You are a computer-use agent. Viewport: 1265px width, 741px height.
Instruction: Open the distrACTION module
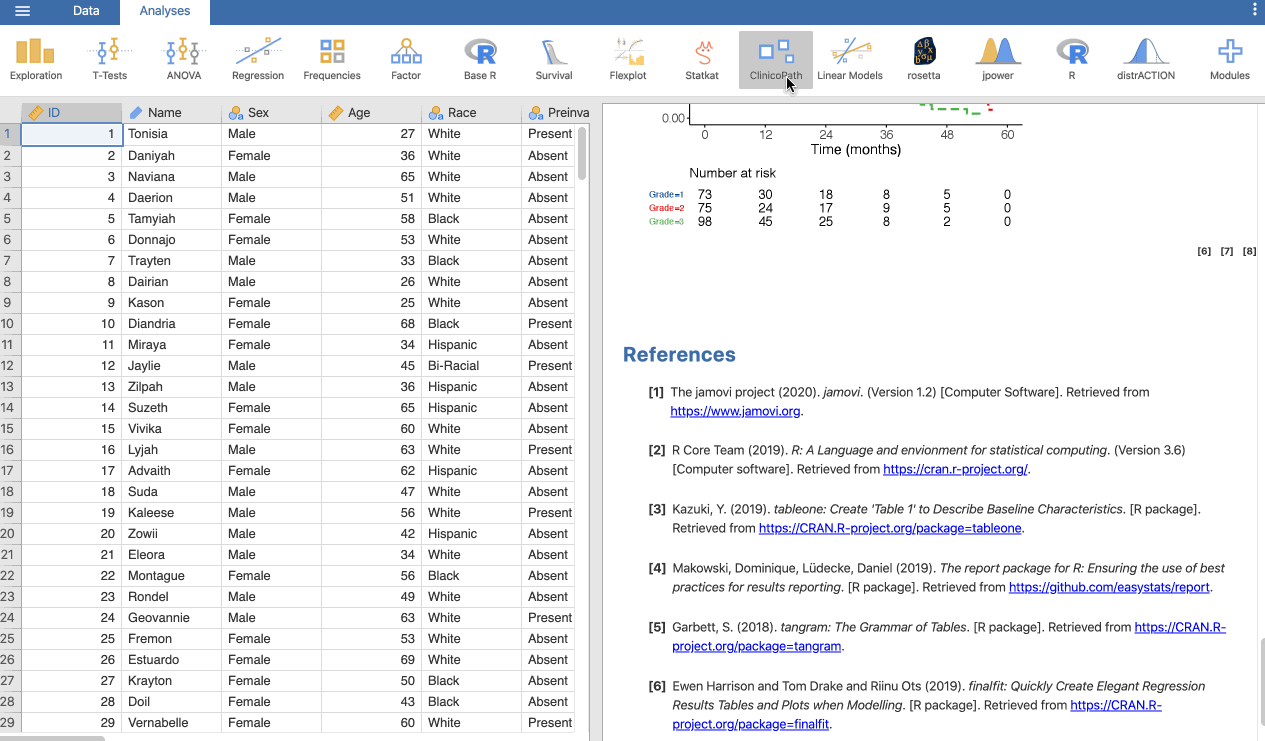[1146, 60]
